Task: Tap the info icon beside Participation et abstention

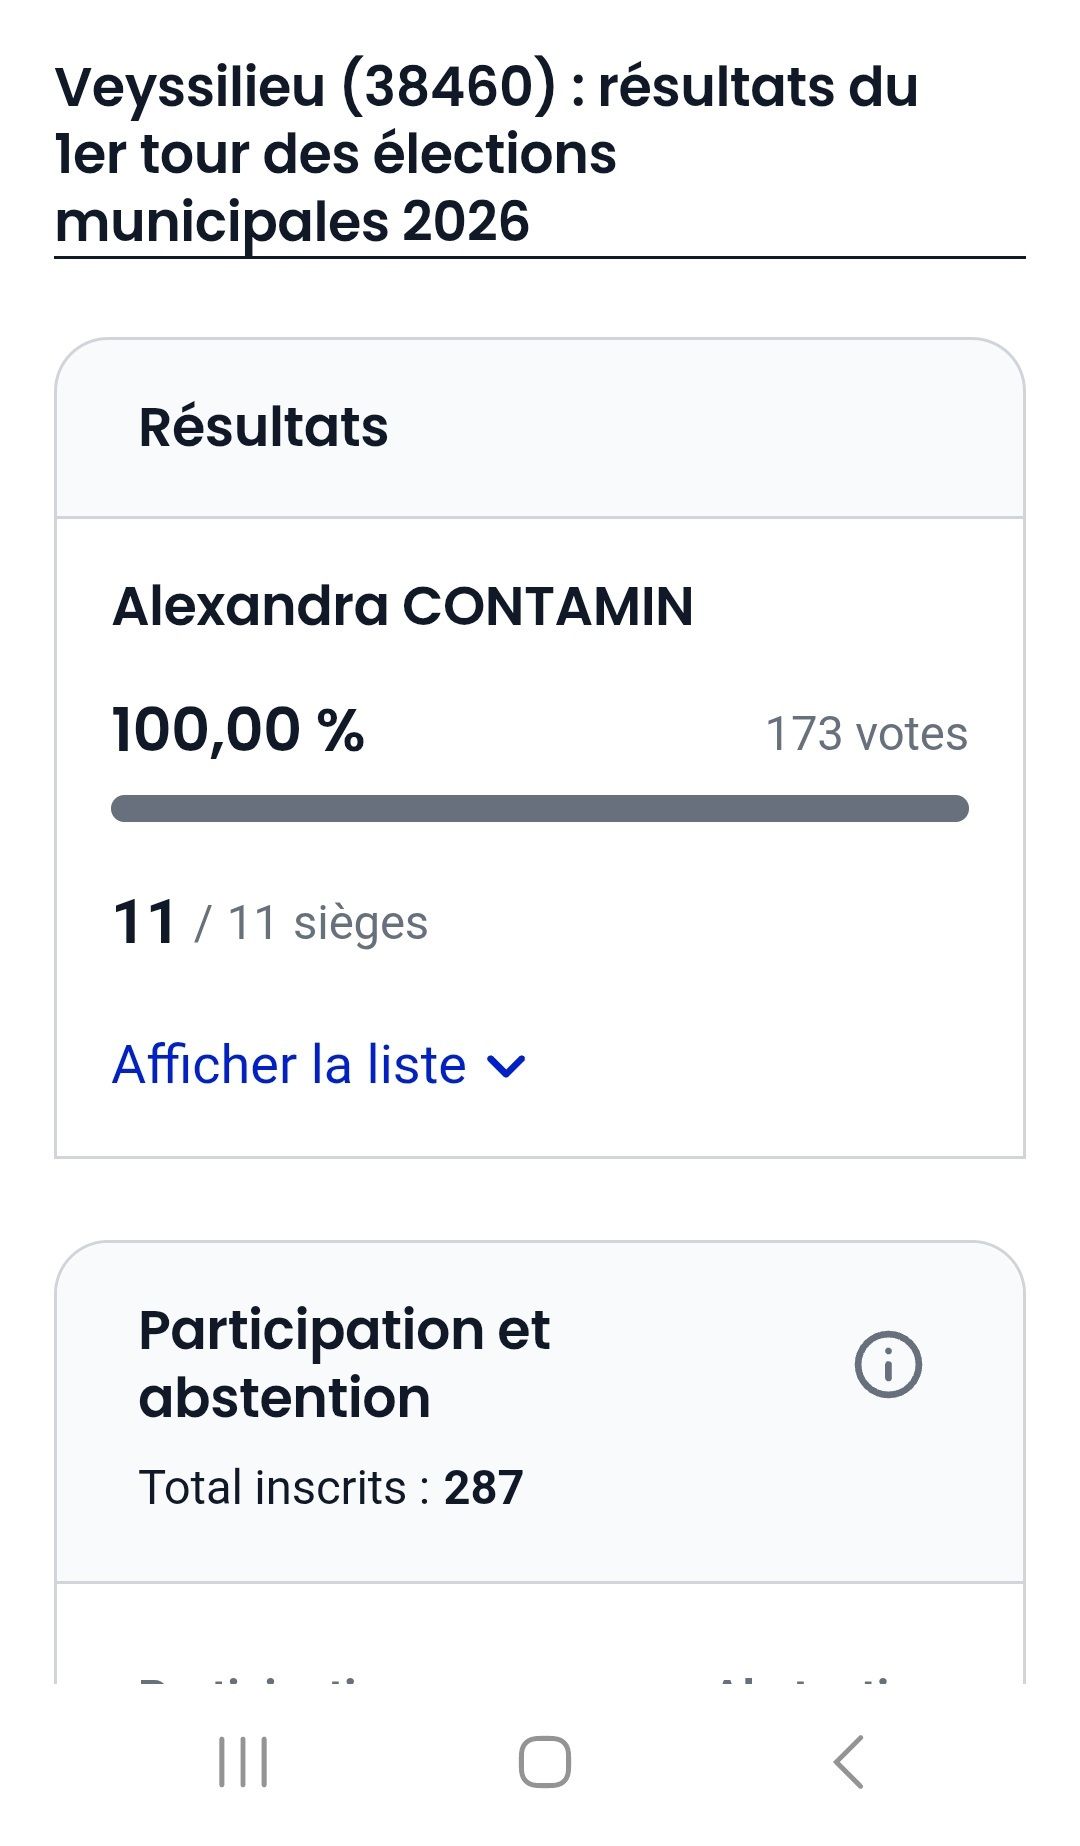Action: point(887,1364)
